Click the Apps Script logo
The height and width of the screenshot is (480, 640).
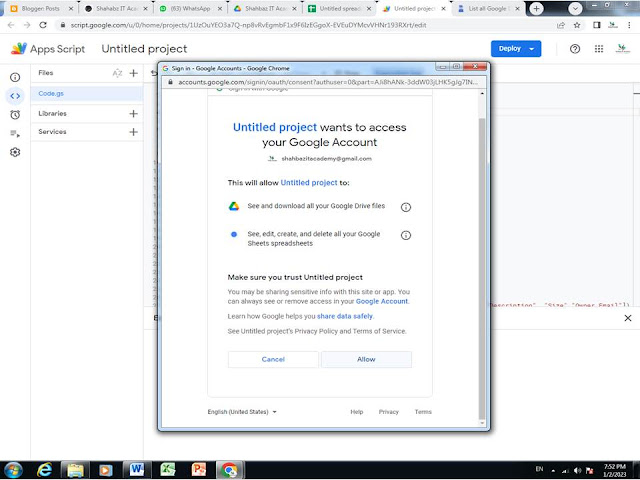(x=19, y=49)
